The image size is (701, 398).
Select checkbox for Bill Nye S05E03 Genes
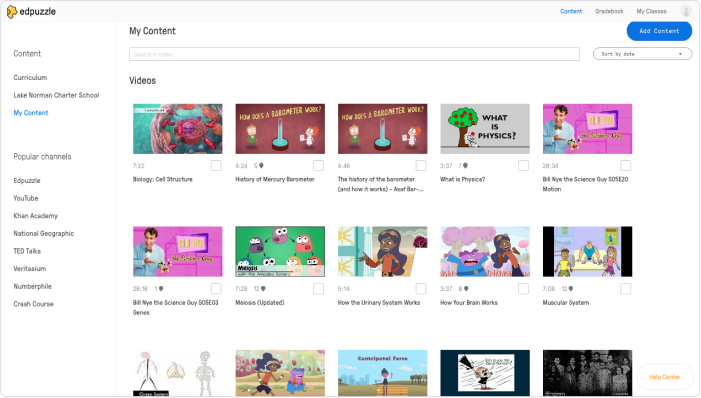click(216, 288)
